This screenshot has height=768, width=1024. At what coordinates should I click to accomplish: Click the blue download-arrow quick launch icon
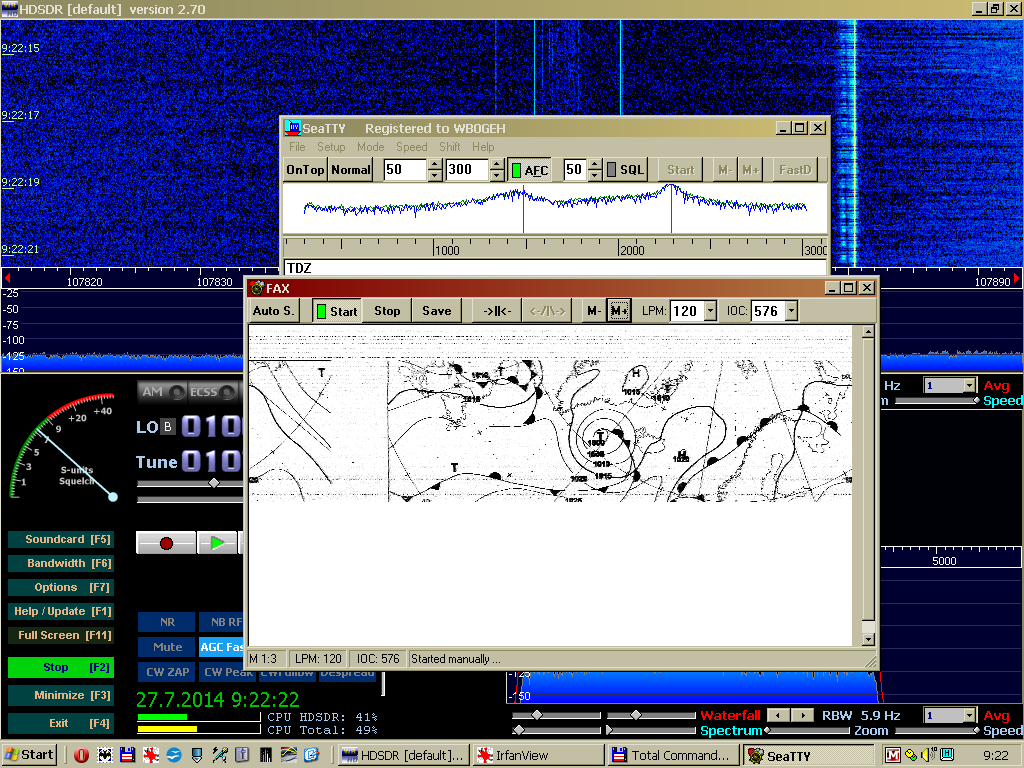click(197, 755)
